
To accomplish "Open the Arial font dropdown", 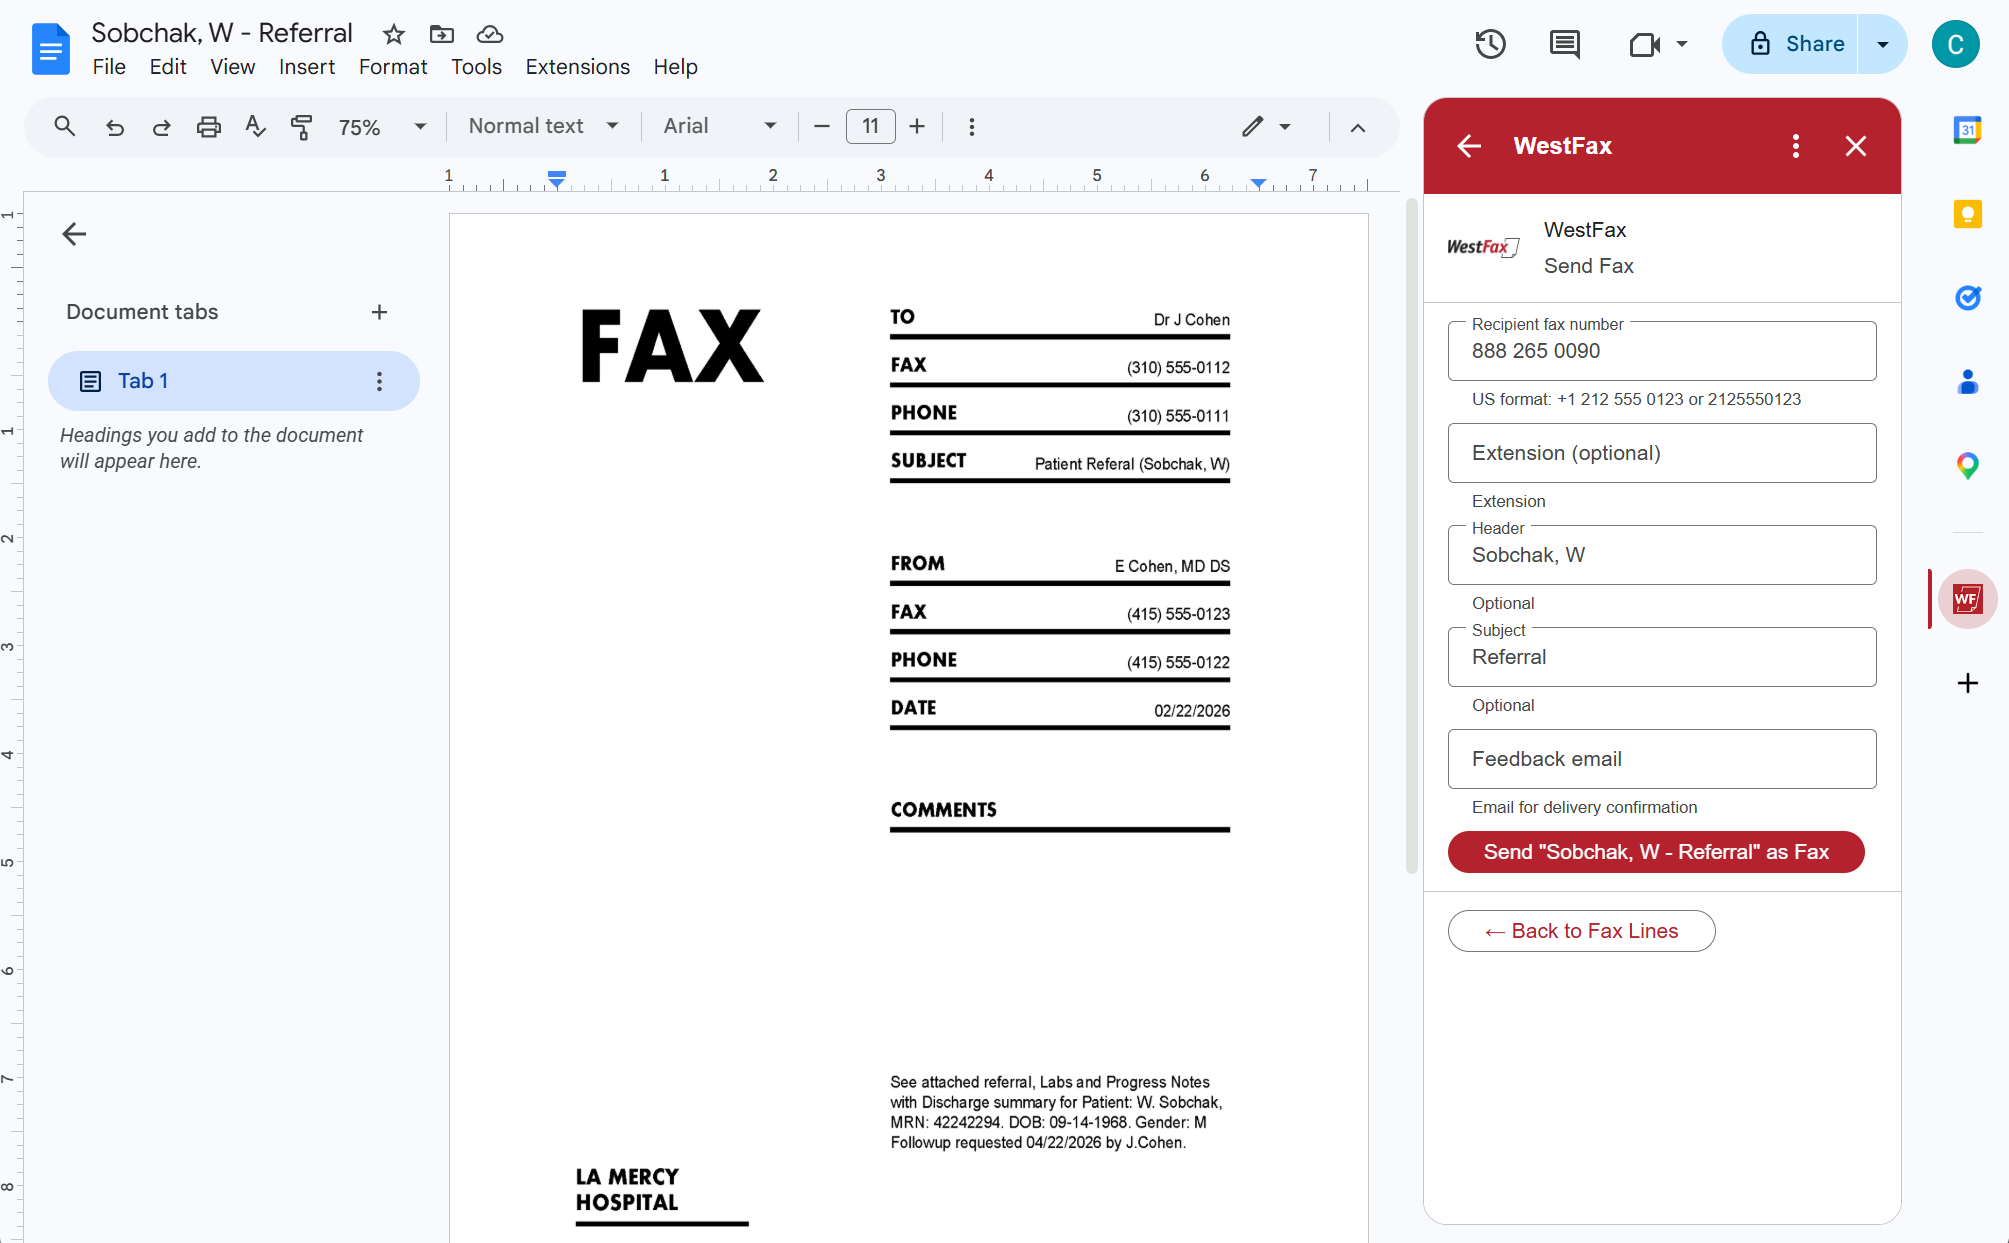I will 719,126.
